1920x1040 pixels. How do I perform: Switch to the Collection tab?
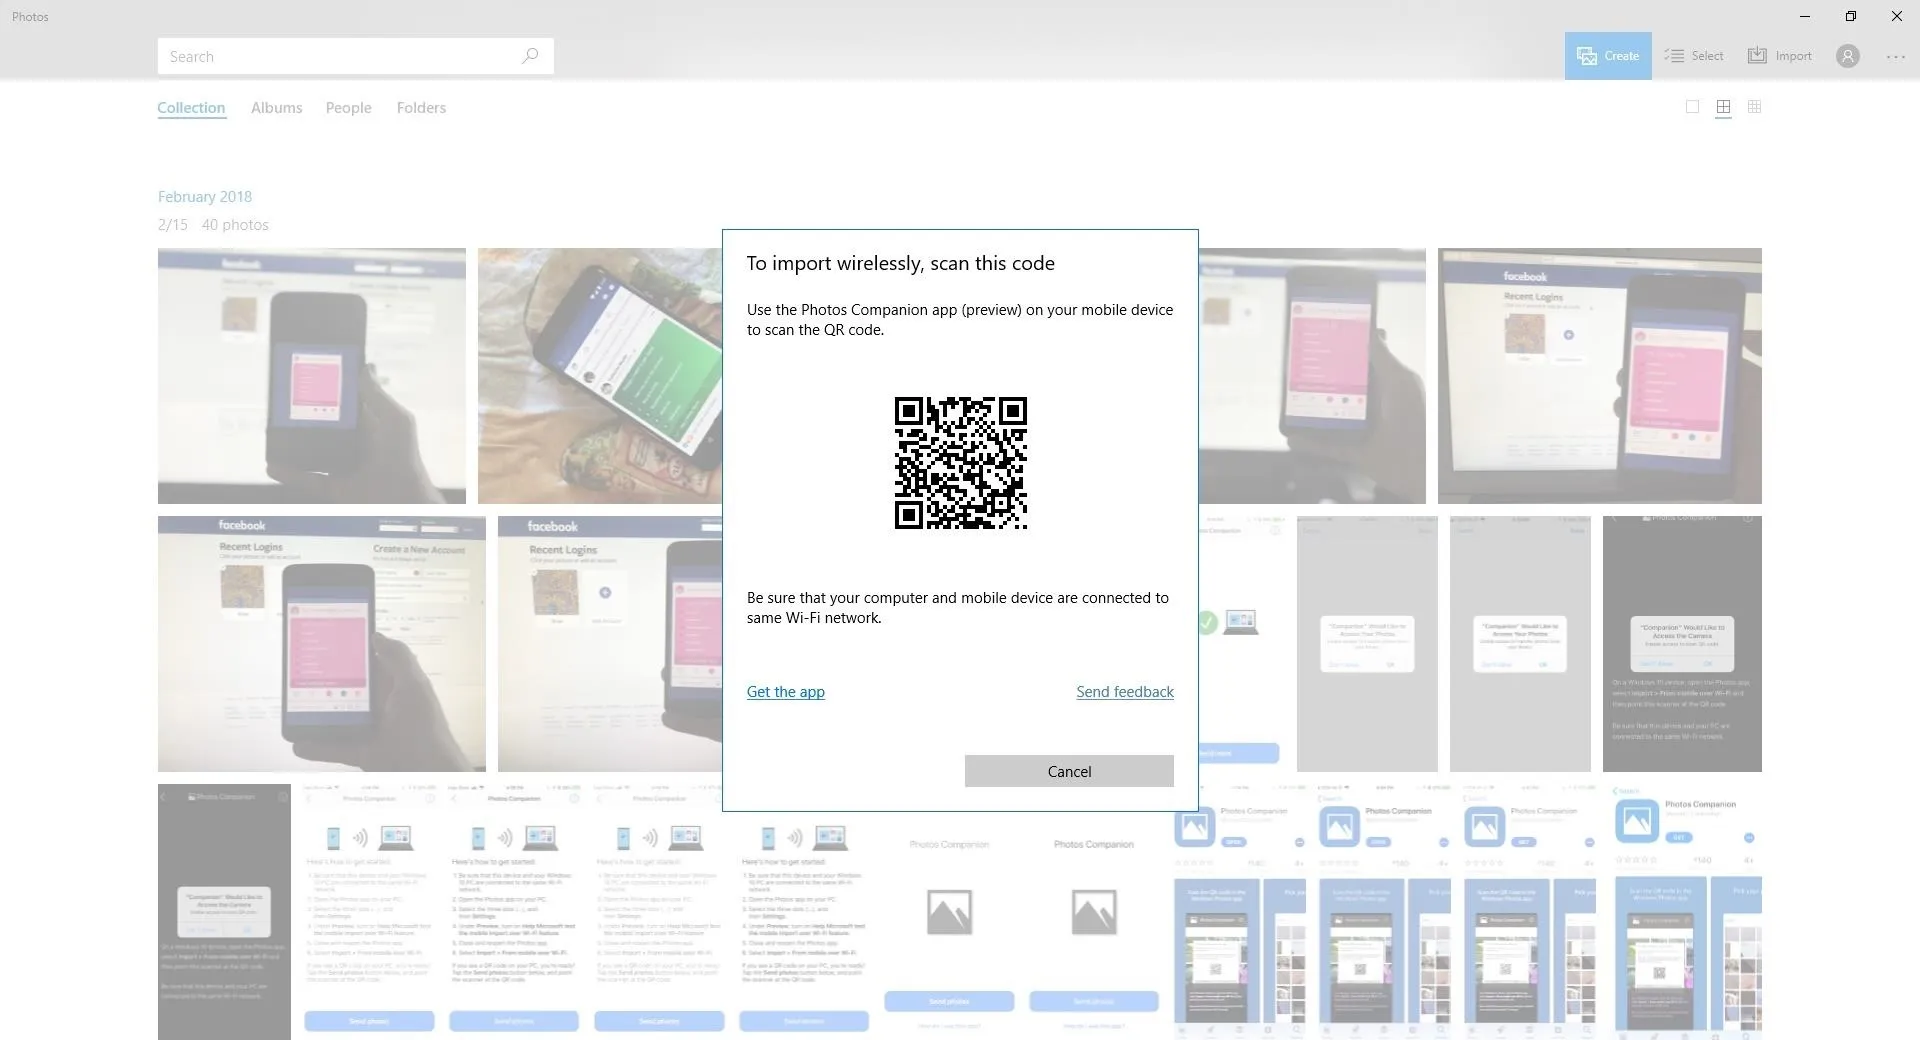(191, 108)
